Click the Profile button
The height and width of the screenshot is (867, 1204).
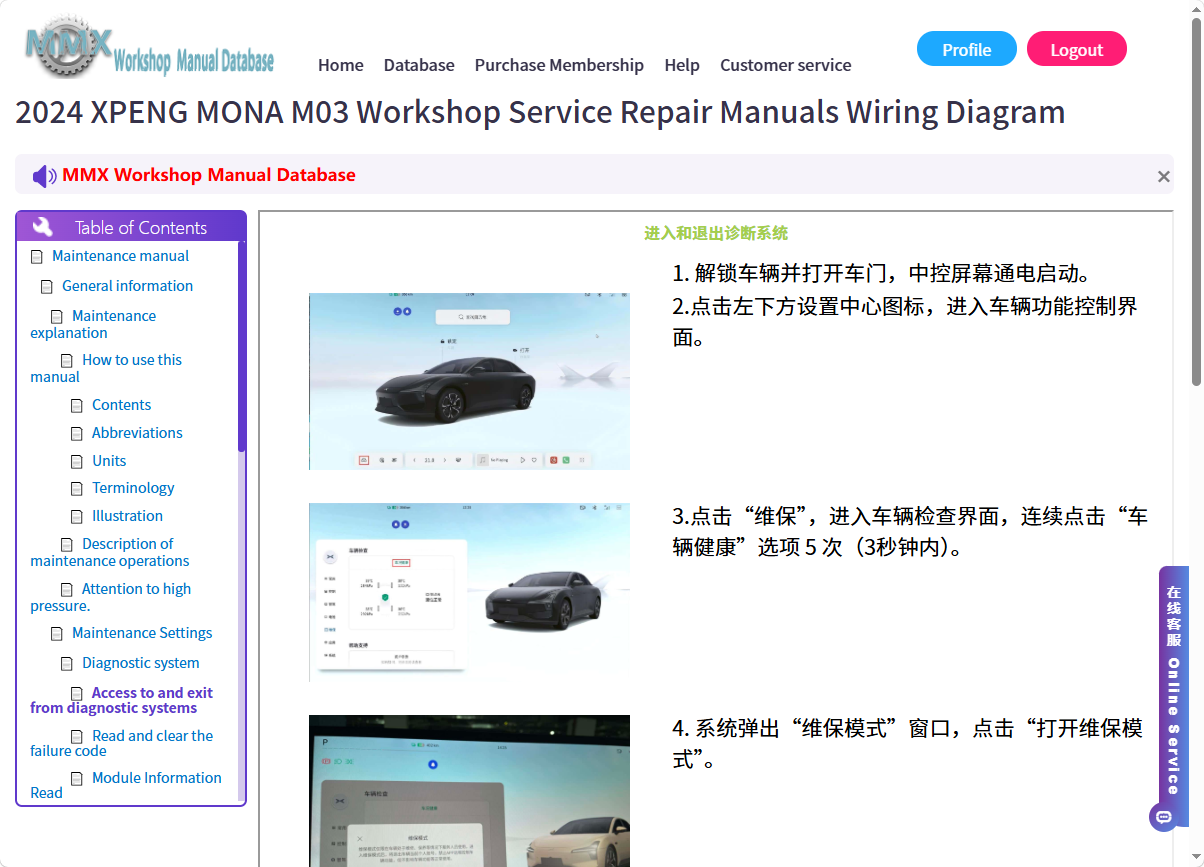(967, 49)
